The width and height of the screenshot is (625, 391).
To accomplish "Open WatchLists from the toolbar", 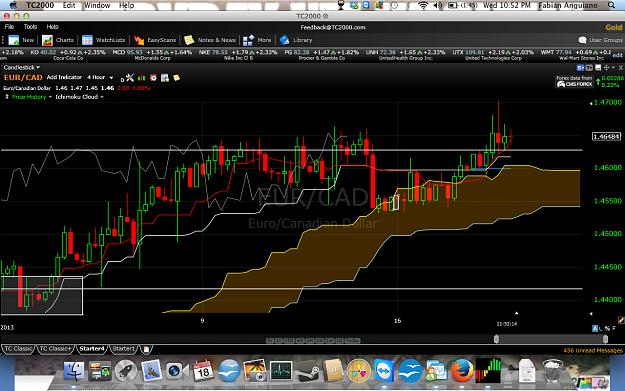I will 104,40.
